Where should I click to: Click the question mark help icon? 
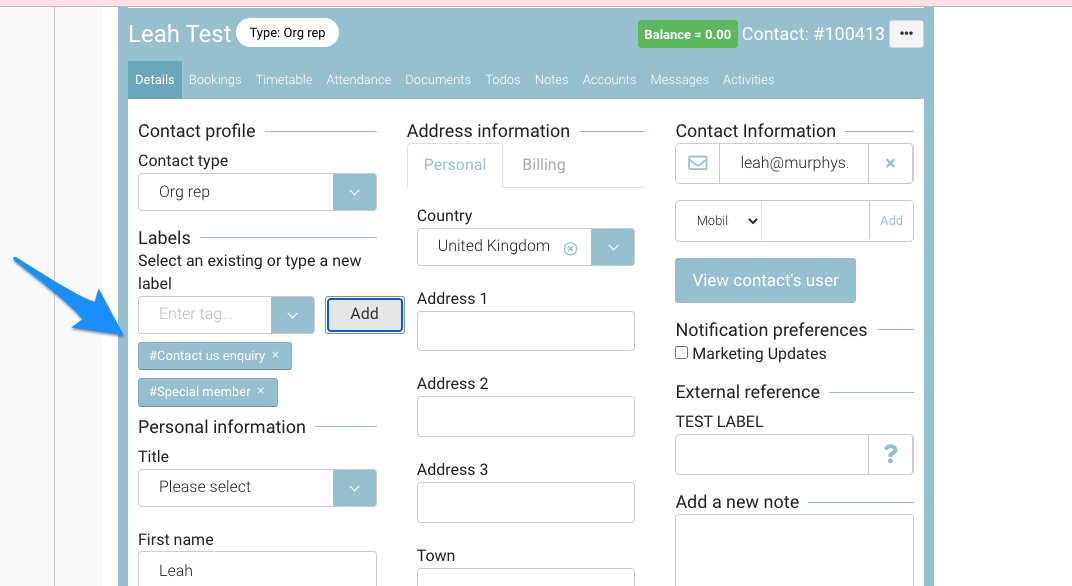tap(890, 455)
